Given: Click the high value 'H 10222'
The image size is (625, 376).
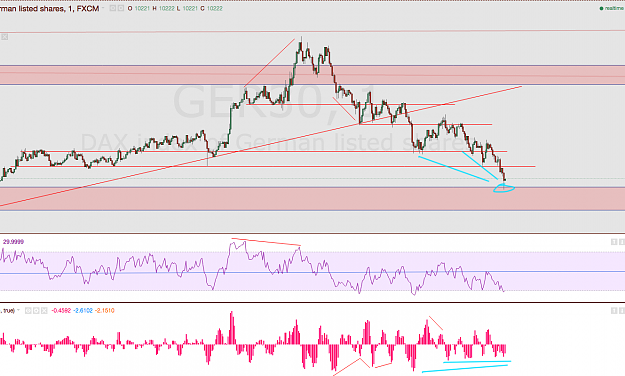Looking at the screenshot, I should click(163, 8).
